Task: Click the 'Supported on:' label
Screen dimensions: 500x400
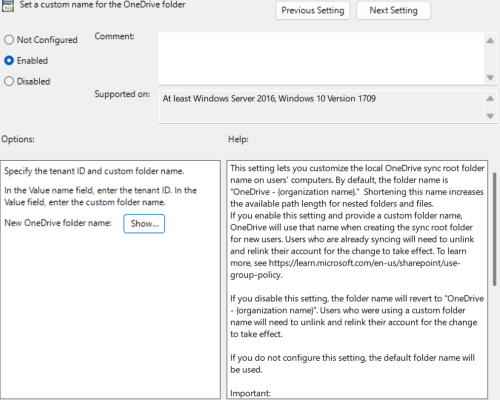Action: (x=122, y=94)
